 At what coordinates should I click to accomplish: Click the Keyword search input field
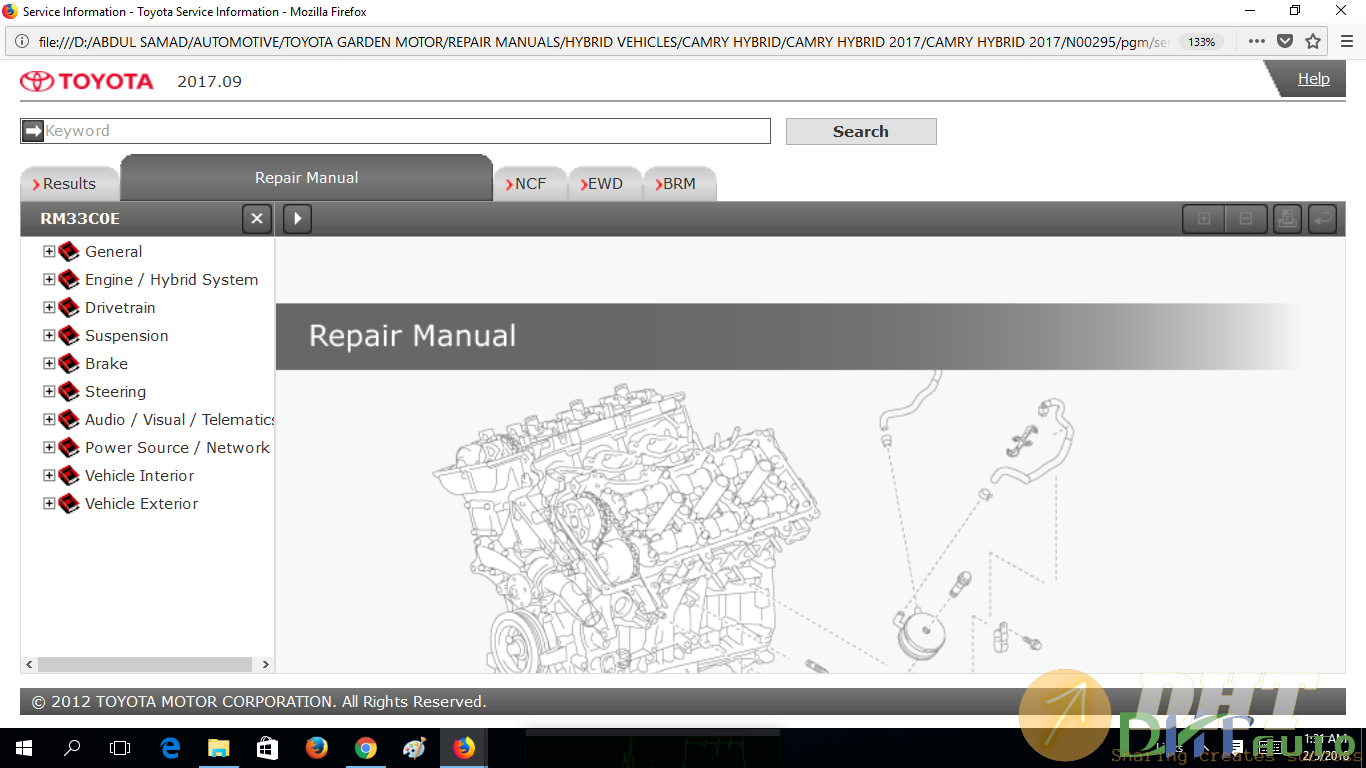coord(405,131)
